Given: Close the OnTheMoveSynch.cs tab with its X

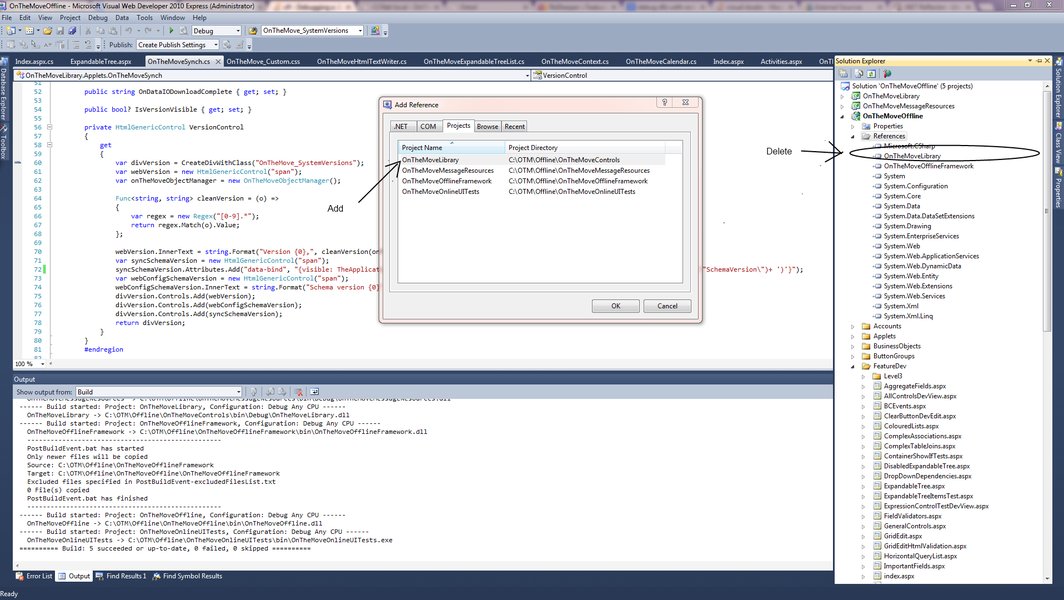Looking at the screenshot, I should click(x=218, y=61).
